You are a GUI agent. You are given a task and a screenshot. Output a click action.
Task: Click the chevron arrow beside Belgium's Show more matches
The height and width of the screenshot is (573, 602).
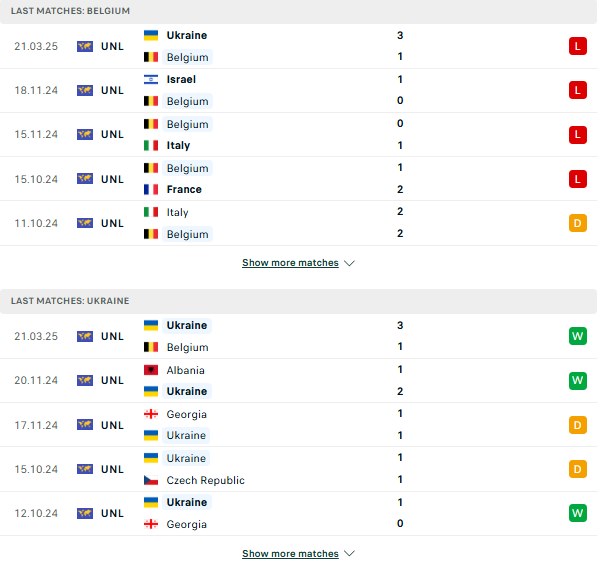coord(349,263)
